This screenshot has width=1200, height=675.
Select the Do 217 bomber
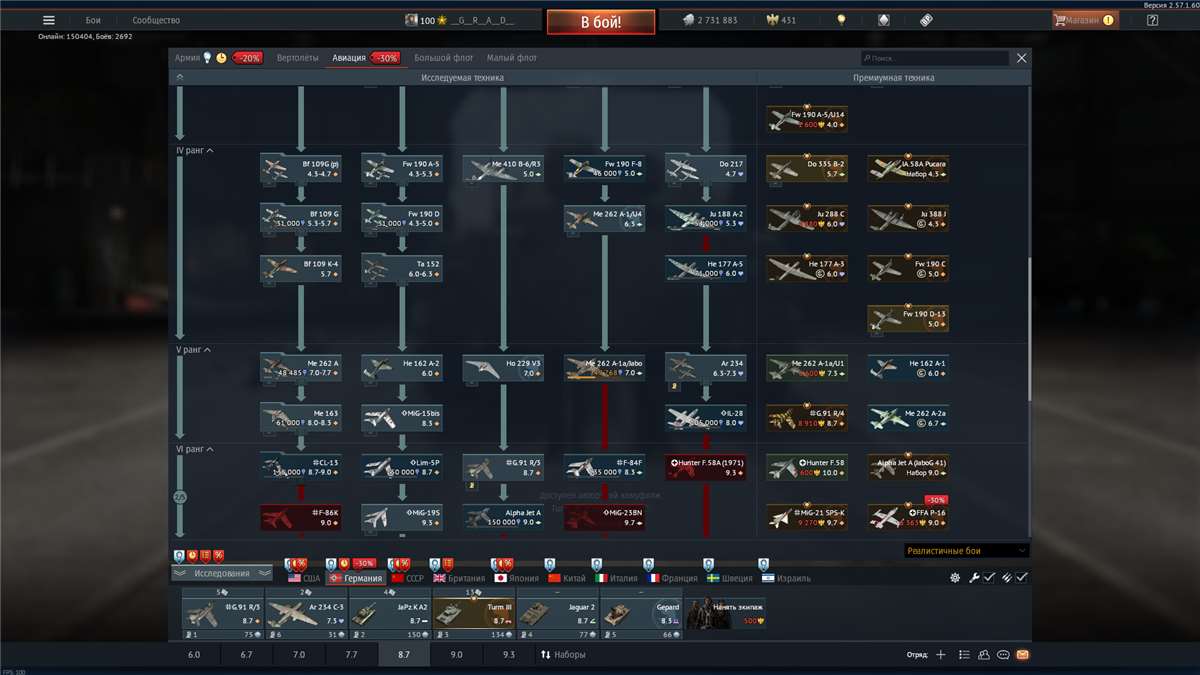click(706, 168)
